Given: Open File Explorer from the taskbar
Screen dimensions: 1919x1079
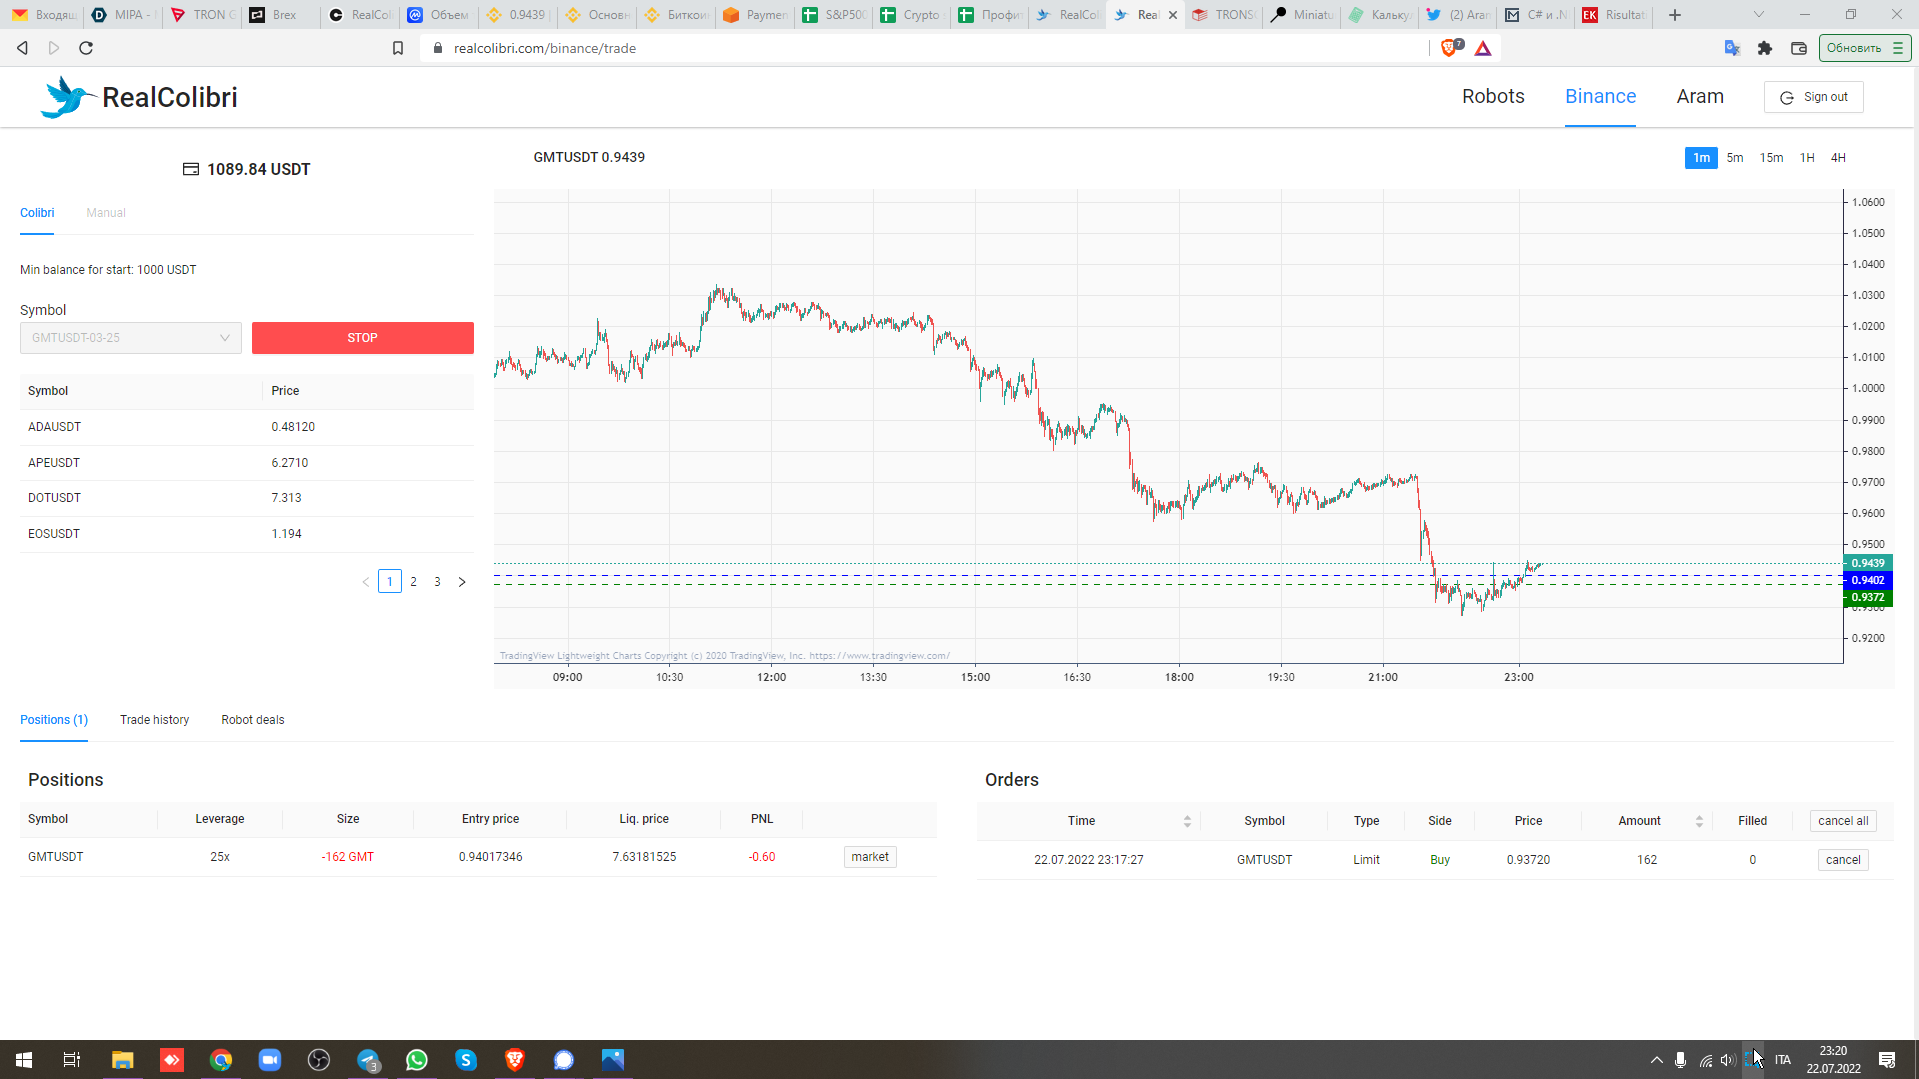Looking at the screenshot, I should point(122,1060).
